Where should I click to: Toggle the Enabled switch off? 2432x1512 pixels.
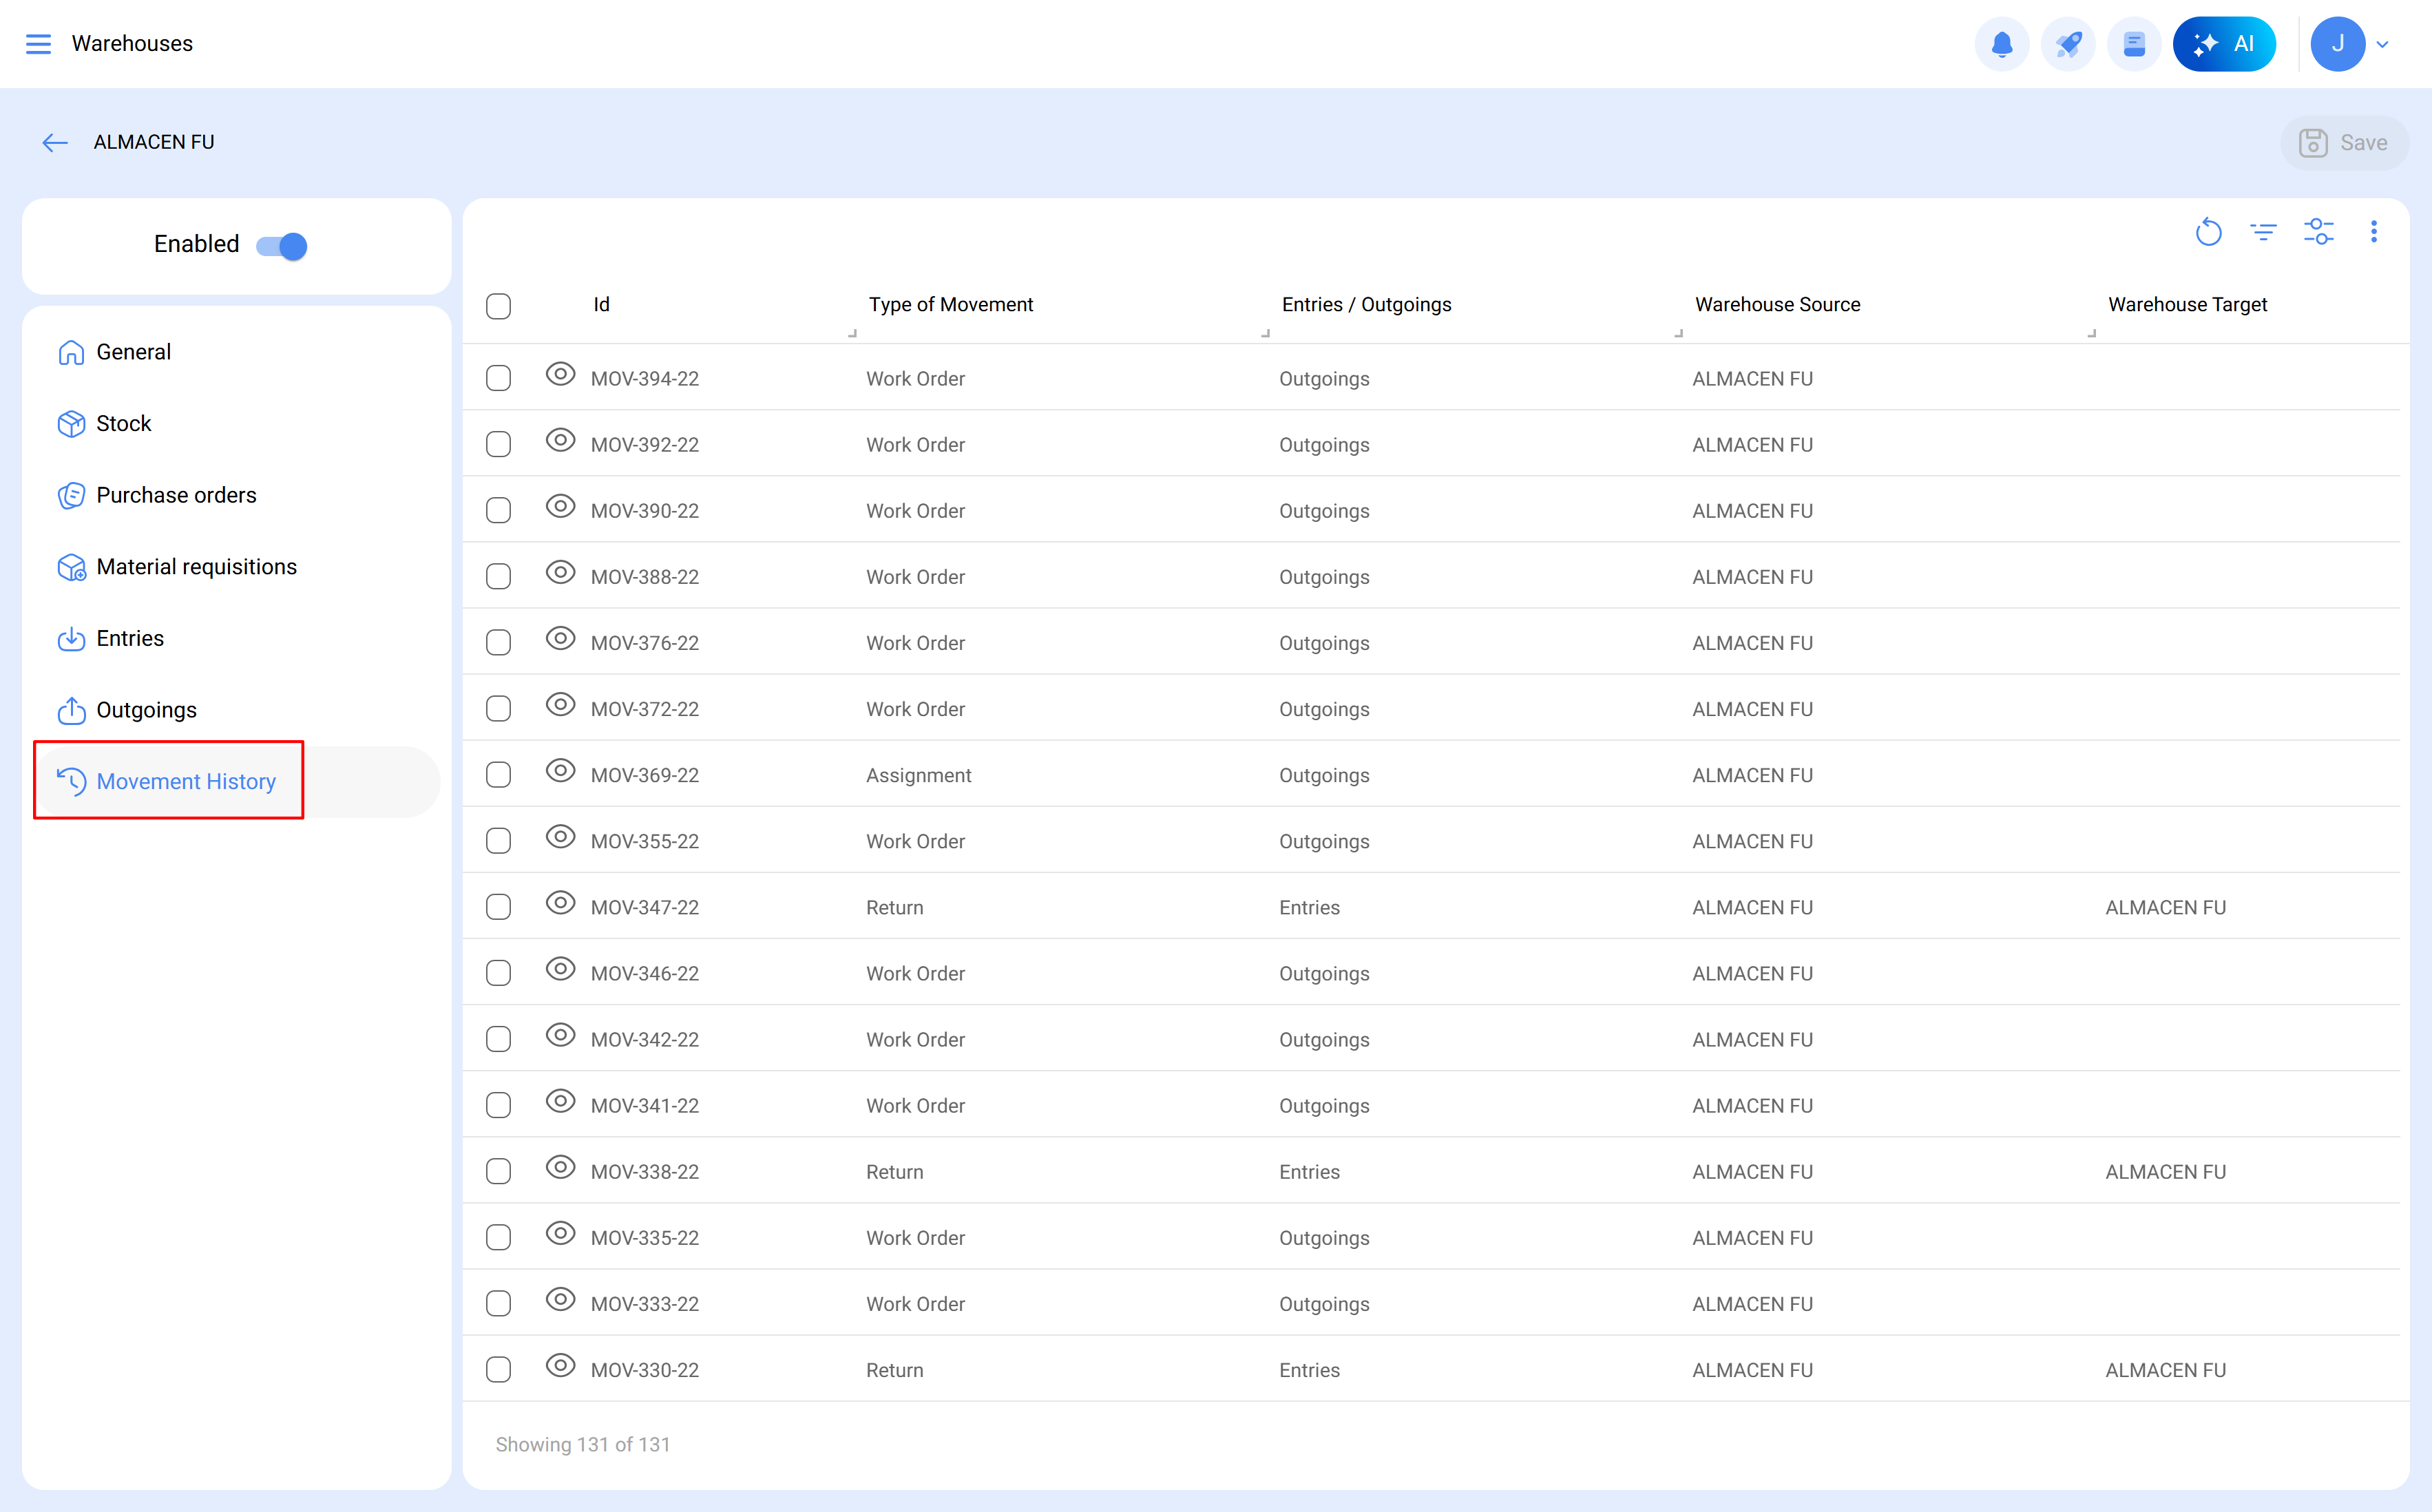282,246
